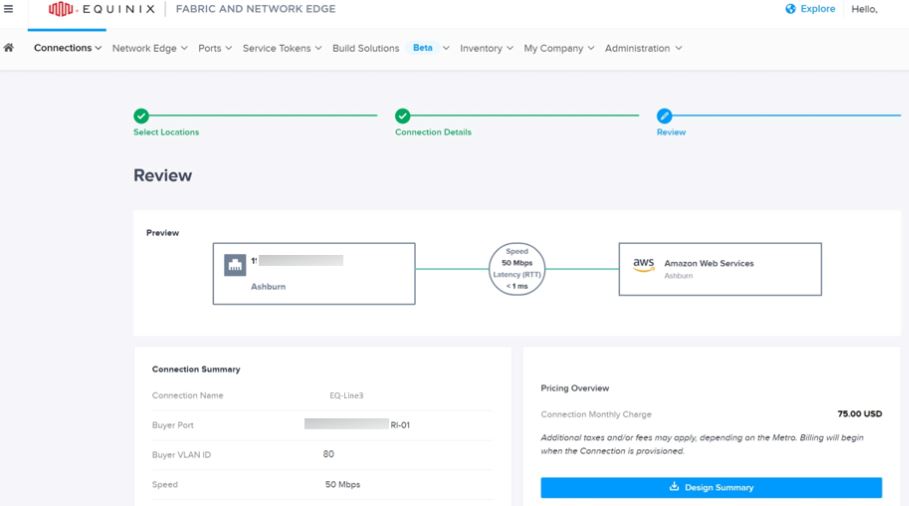Click the Review step label
The width and height of the screenshot is (909, 506).
[671, 132]
